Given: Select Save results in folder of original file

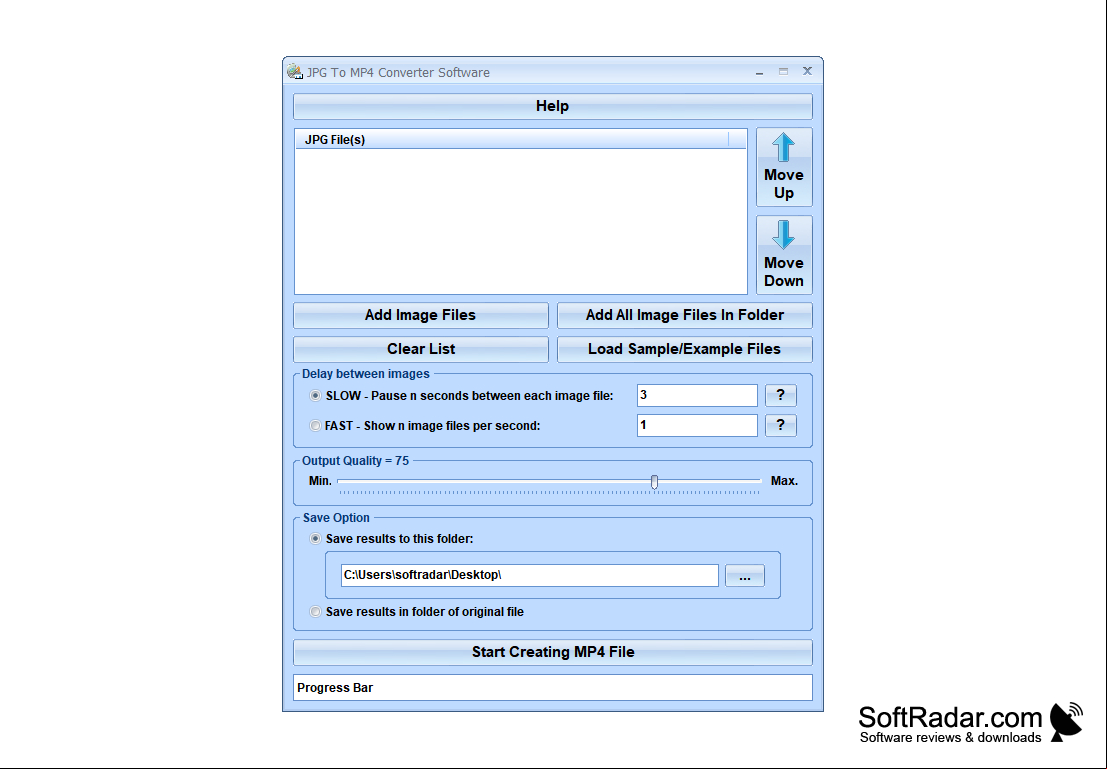Looking at the screenshot, I should tap(316, 612).
